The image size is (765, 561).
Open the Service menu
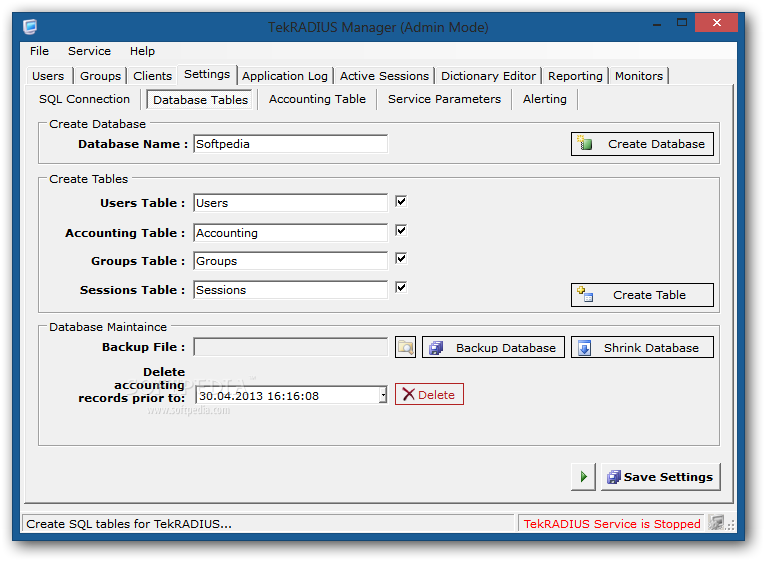point(89,51)
